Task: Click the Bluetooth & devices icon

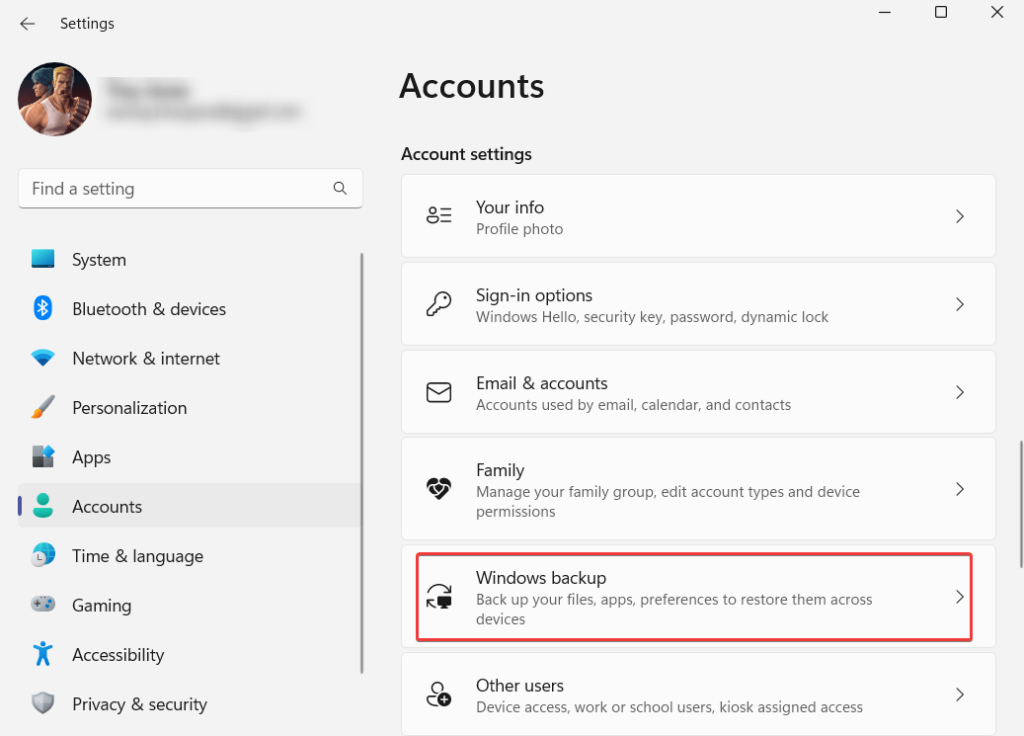Action: coord(42,309)
